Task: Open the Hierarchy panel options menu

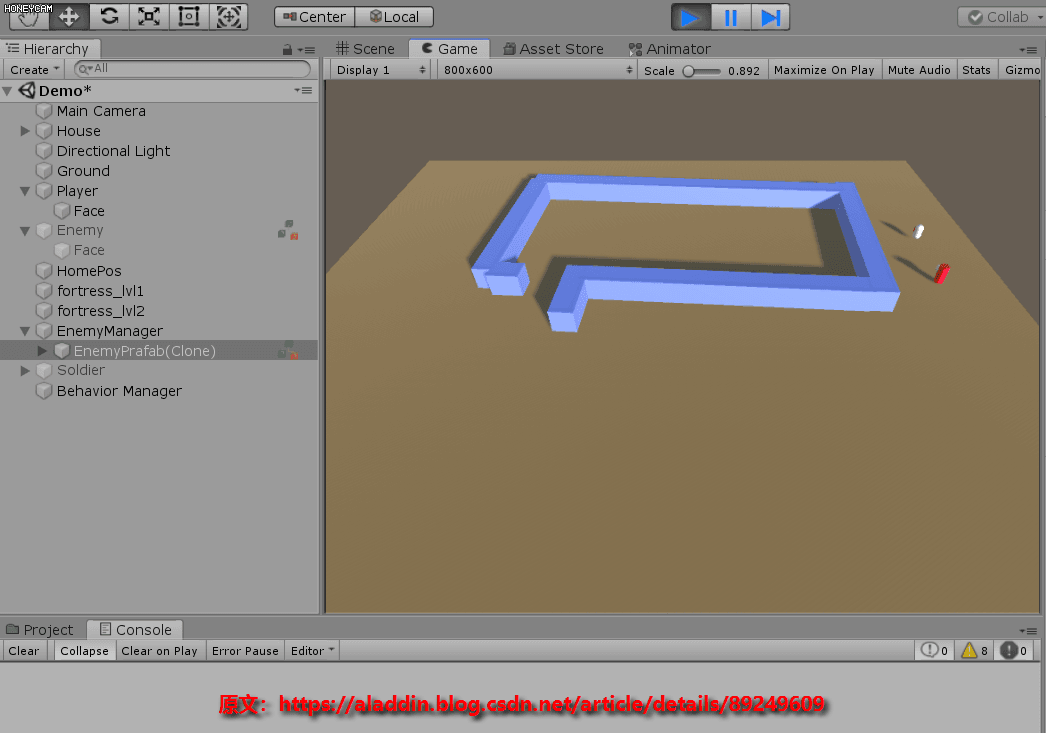Action: pos(306,49)
